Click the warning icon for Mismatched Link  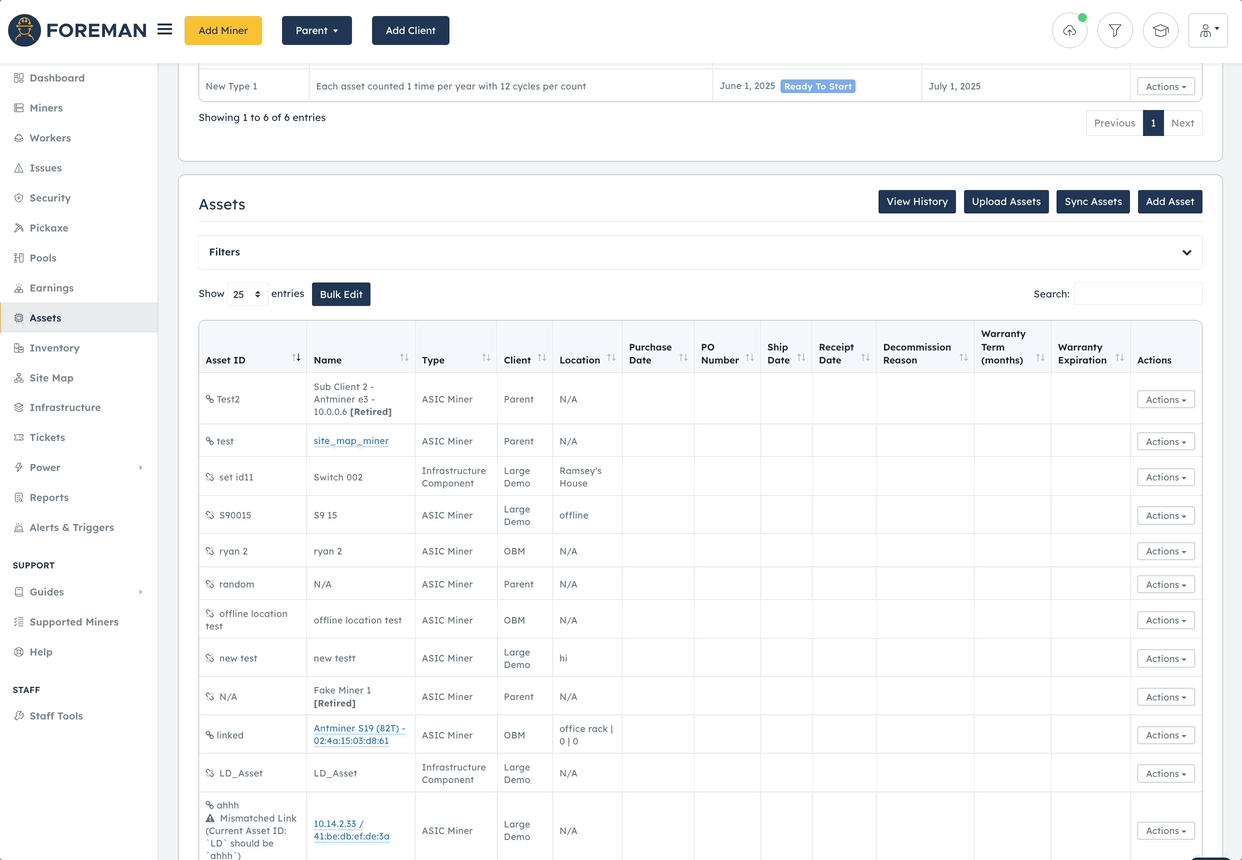coord(210,818)
